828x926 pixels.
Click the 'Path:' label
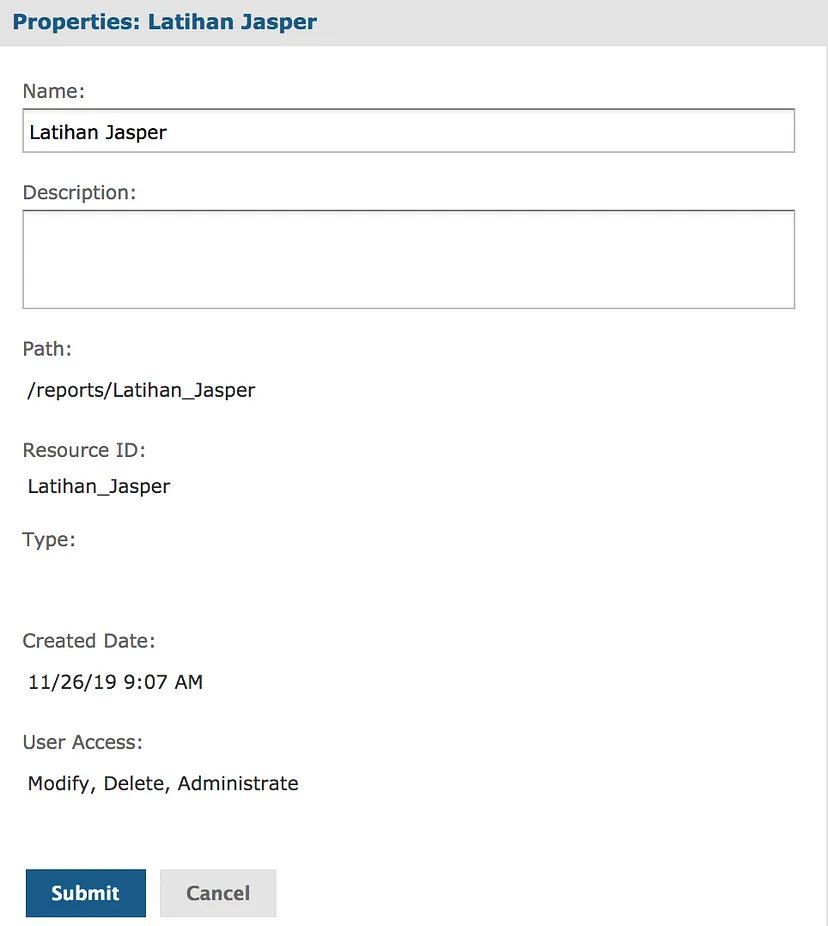[x=47, y=348]
